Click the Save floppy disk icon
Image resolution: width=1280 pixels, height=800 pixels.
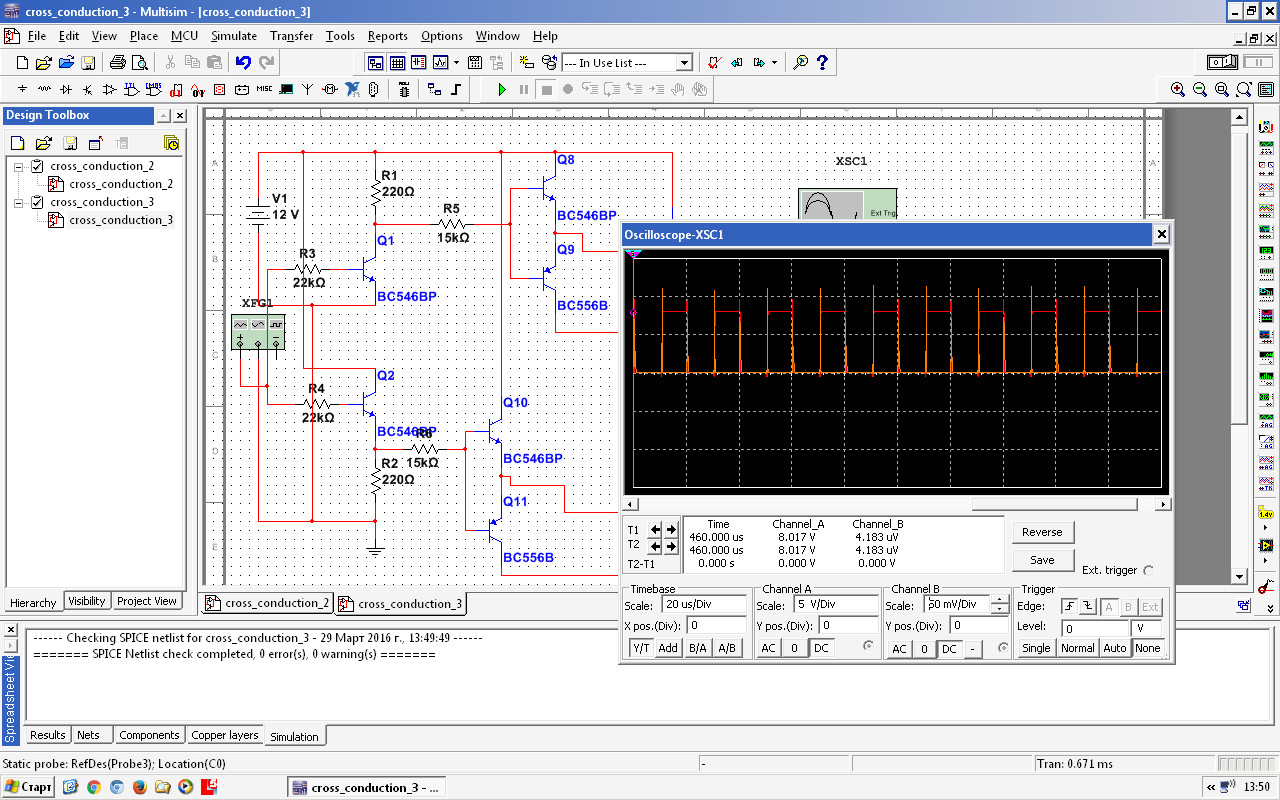pyautogui.click(x=88, y=62)
